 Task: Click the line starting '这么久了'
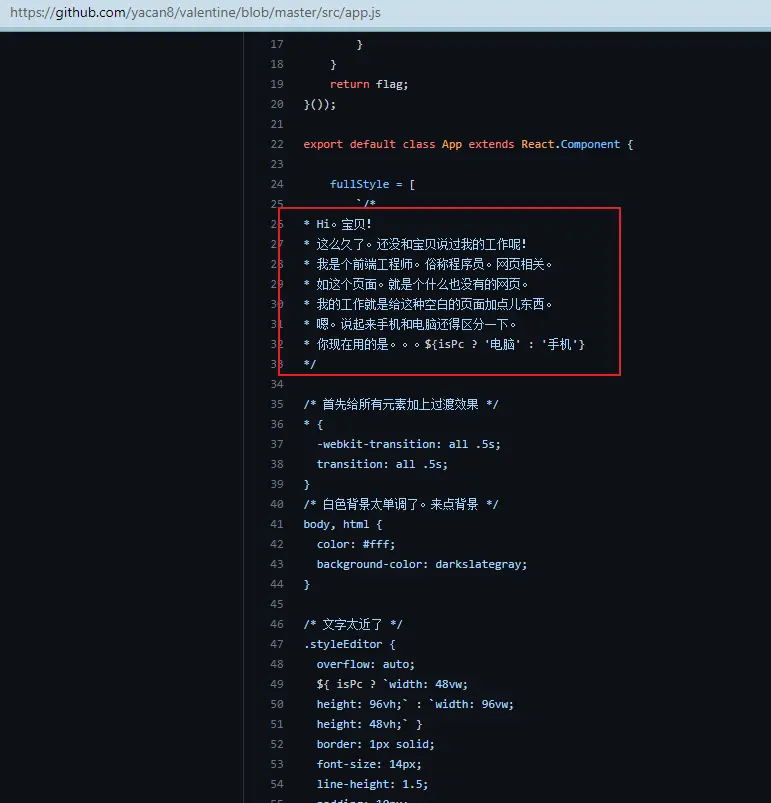pyautogui.click(x=415, y=244)
